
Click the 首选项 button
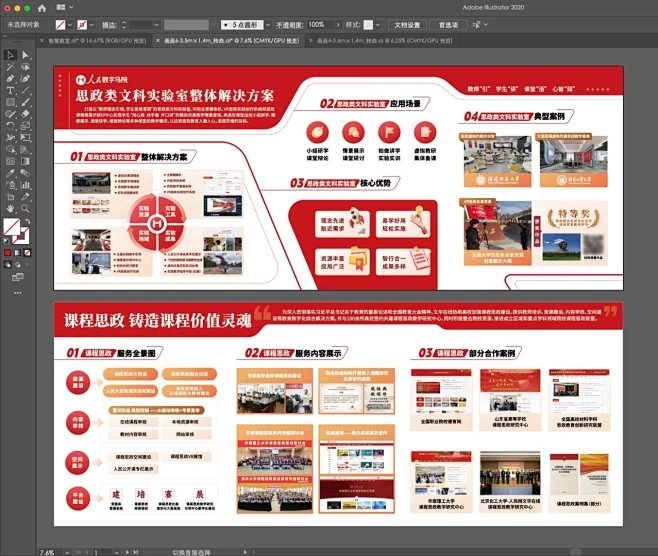[x=450, y=23]
